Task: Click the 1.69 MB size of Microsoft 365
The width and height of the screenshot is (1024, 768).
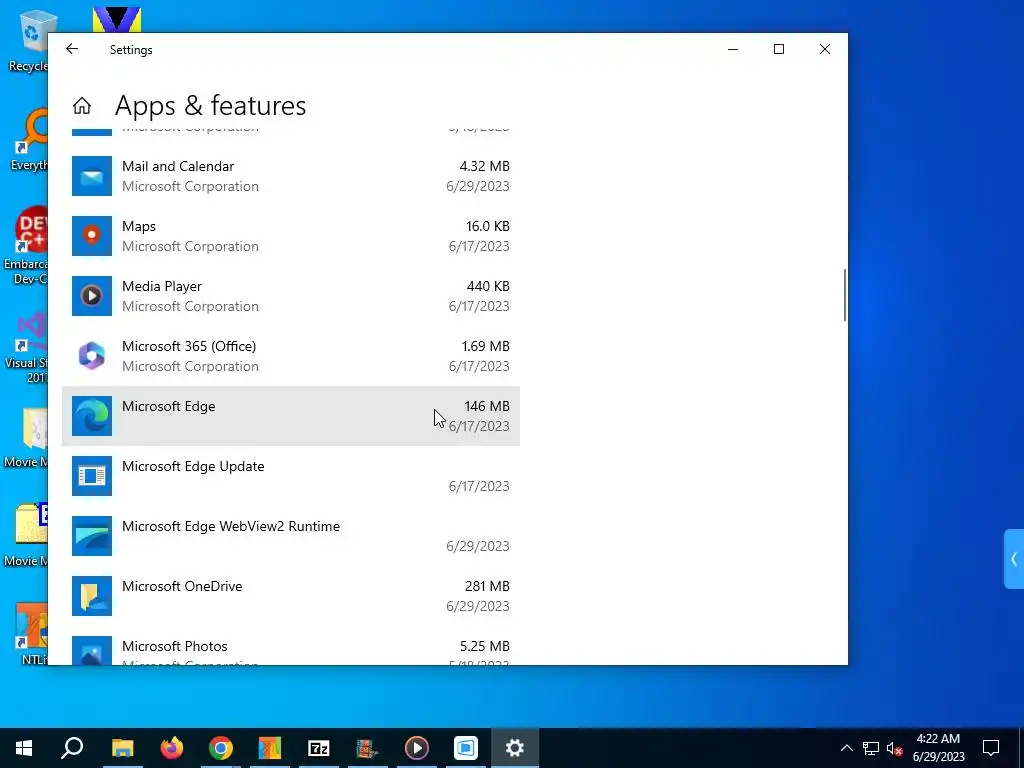Action: (x=485, y=346)
